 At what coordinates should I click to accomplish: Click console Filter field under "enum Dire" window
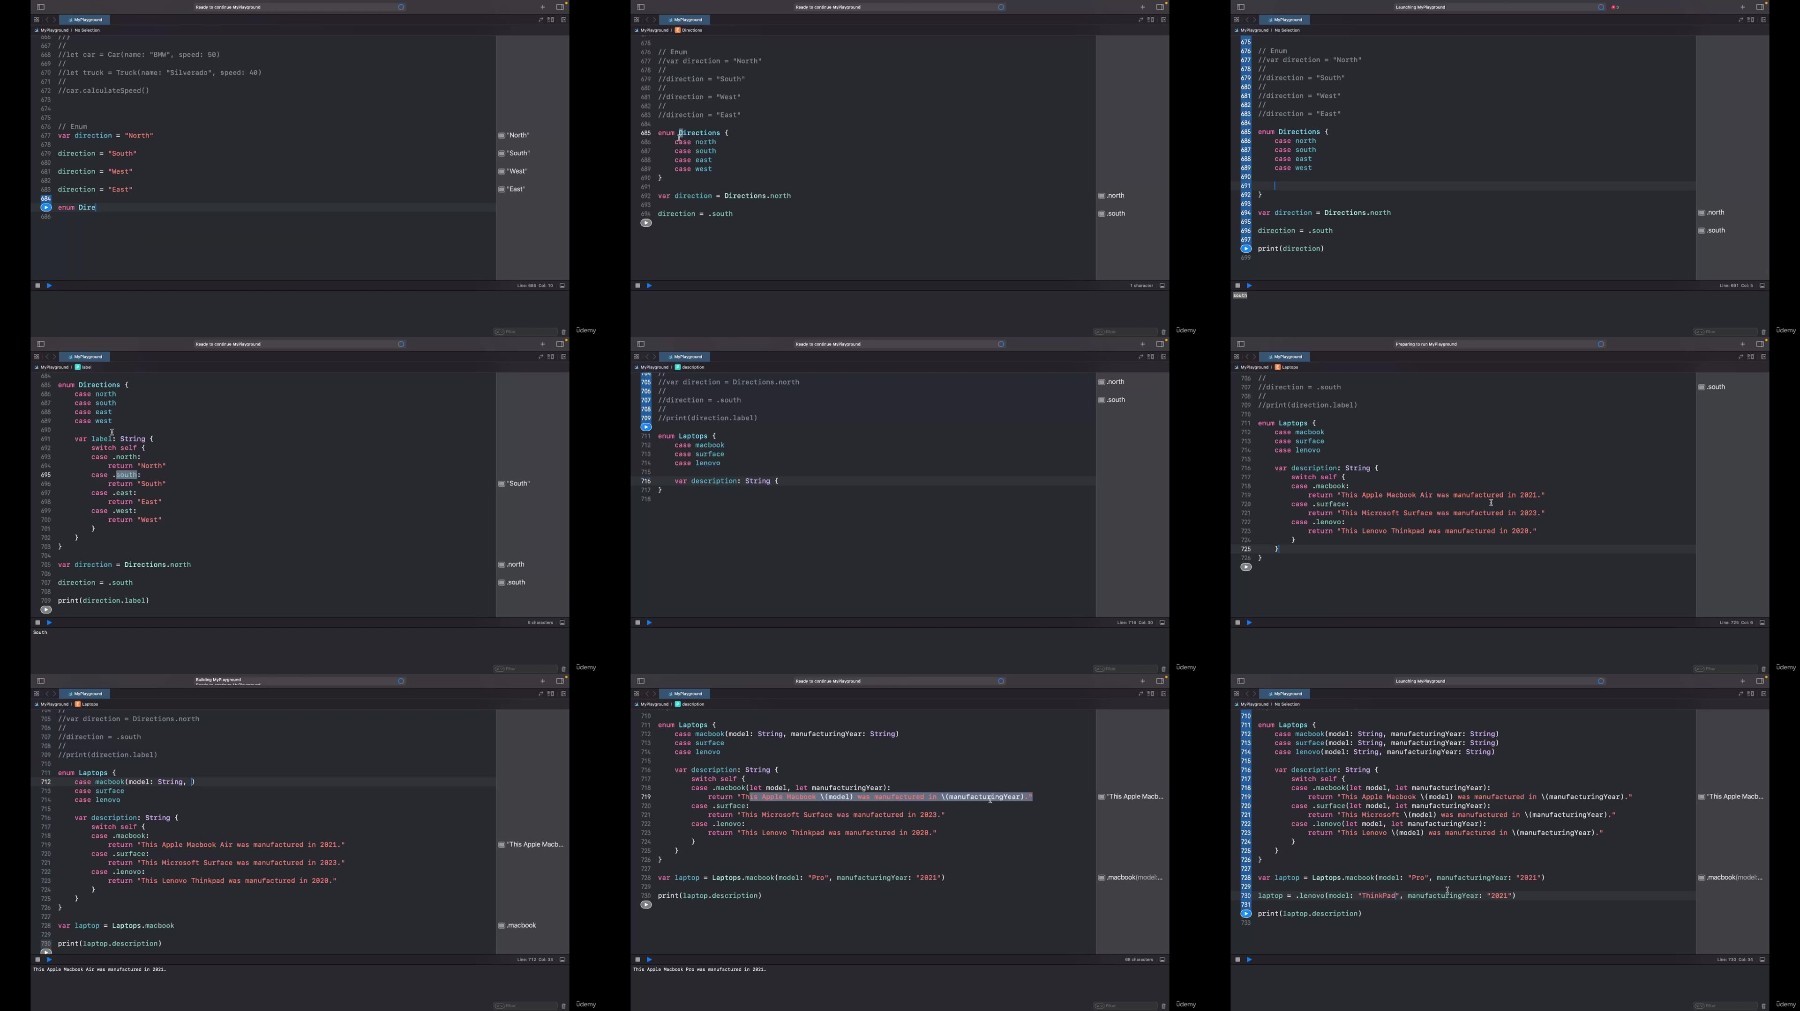pyautogui.click(x=525, y=332)
